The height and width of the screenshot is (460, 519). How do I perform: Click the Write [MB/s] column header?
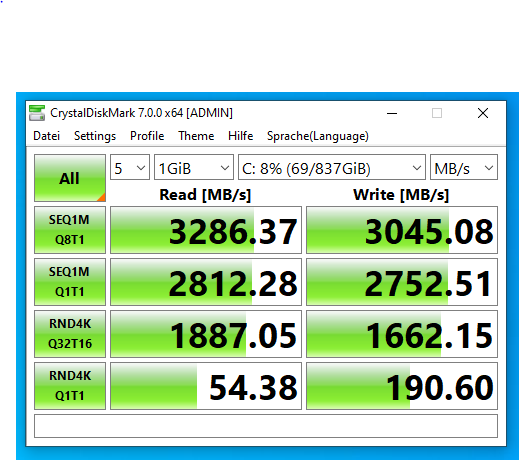(x=401, y=195)
